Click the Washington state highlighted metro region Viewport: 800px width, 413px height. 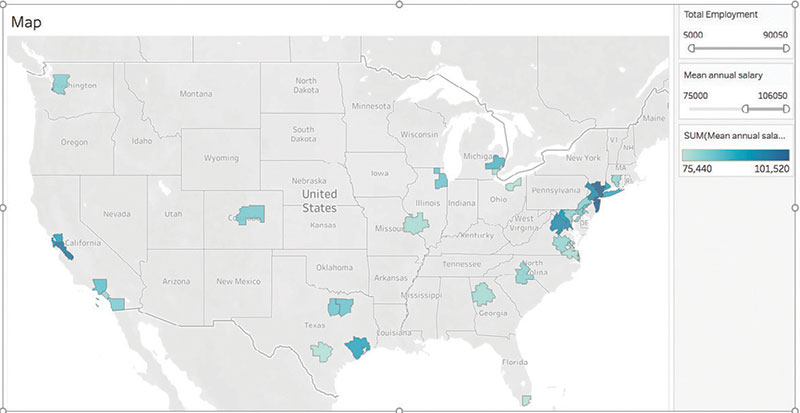click(x=61, y=83)
